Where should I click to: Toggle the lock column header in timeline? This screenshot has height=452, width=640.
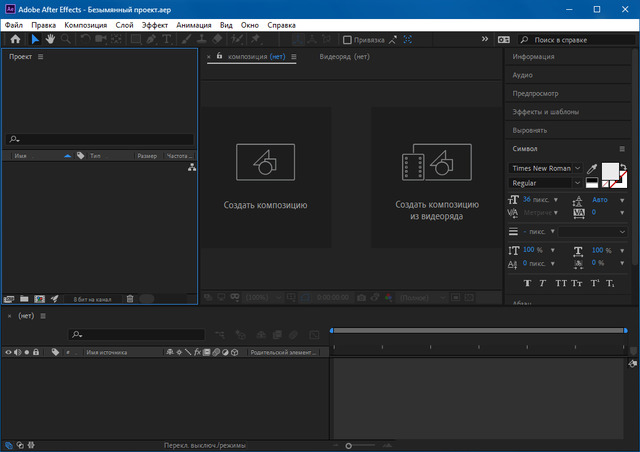point(37,352)
